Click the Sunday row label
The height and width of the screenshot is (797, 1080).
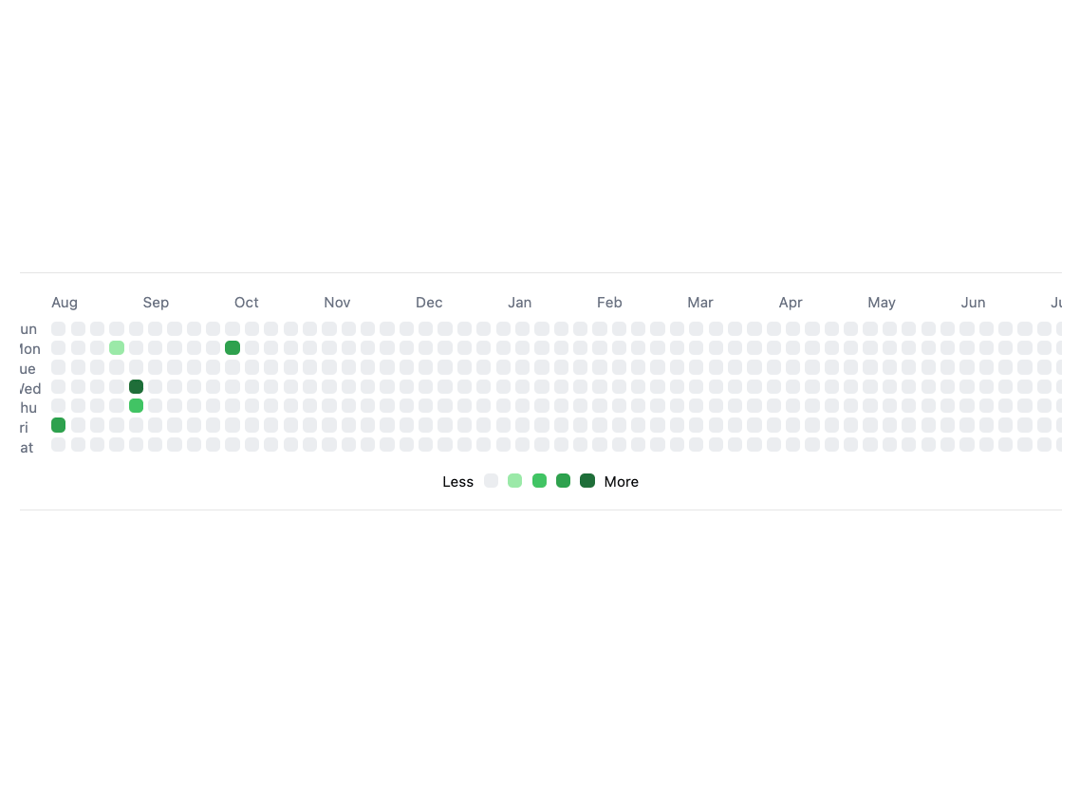28,329
